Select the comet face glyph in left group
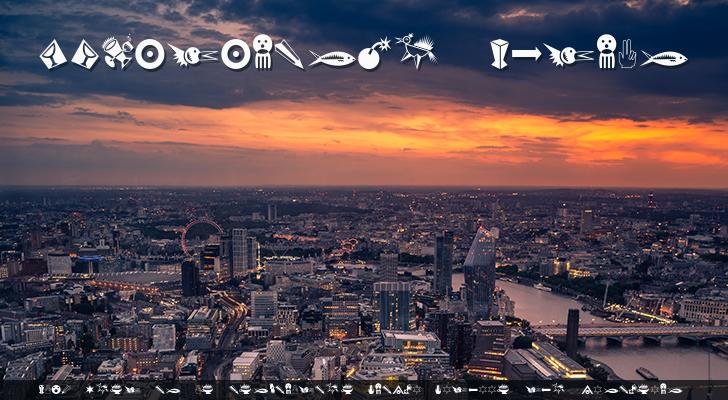The height and width of the screenshot is (400, 728). click(x=192, y=55)
